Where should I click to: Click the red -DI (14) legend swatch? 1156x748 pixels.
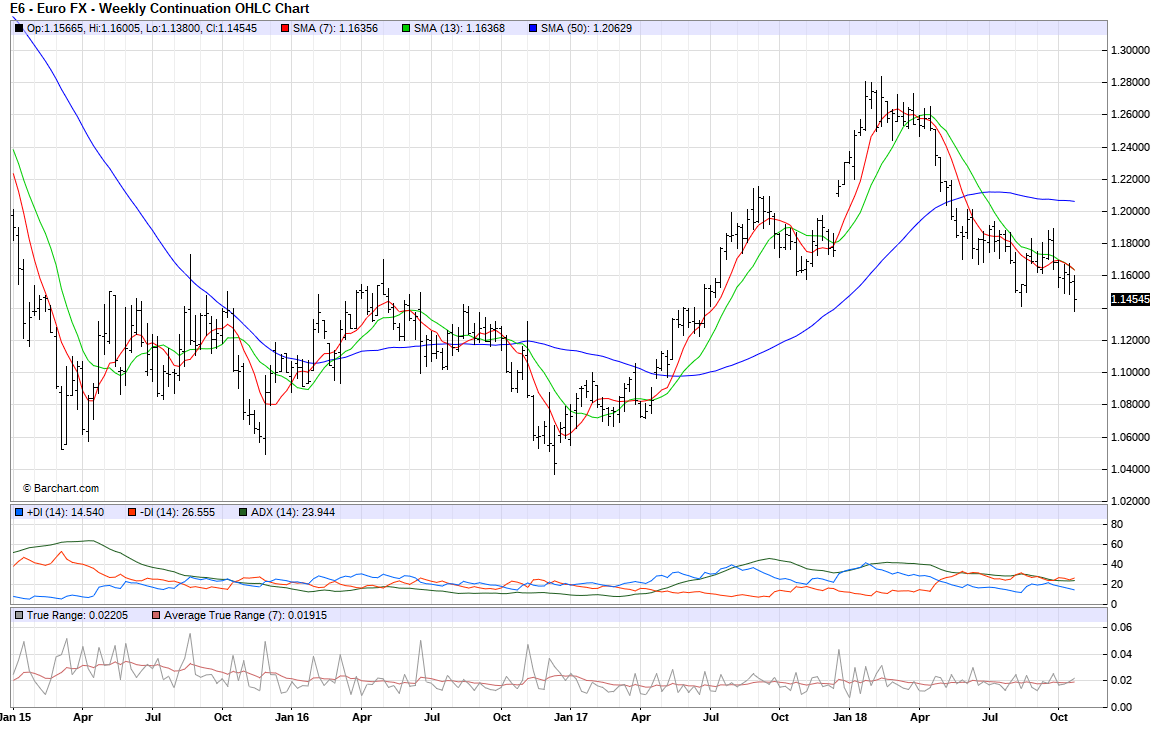pyautogui.click(x=131, y=512)
